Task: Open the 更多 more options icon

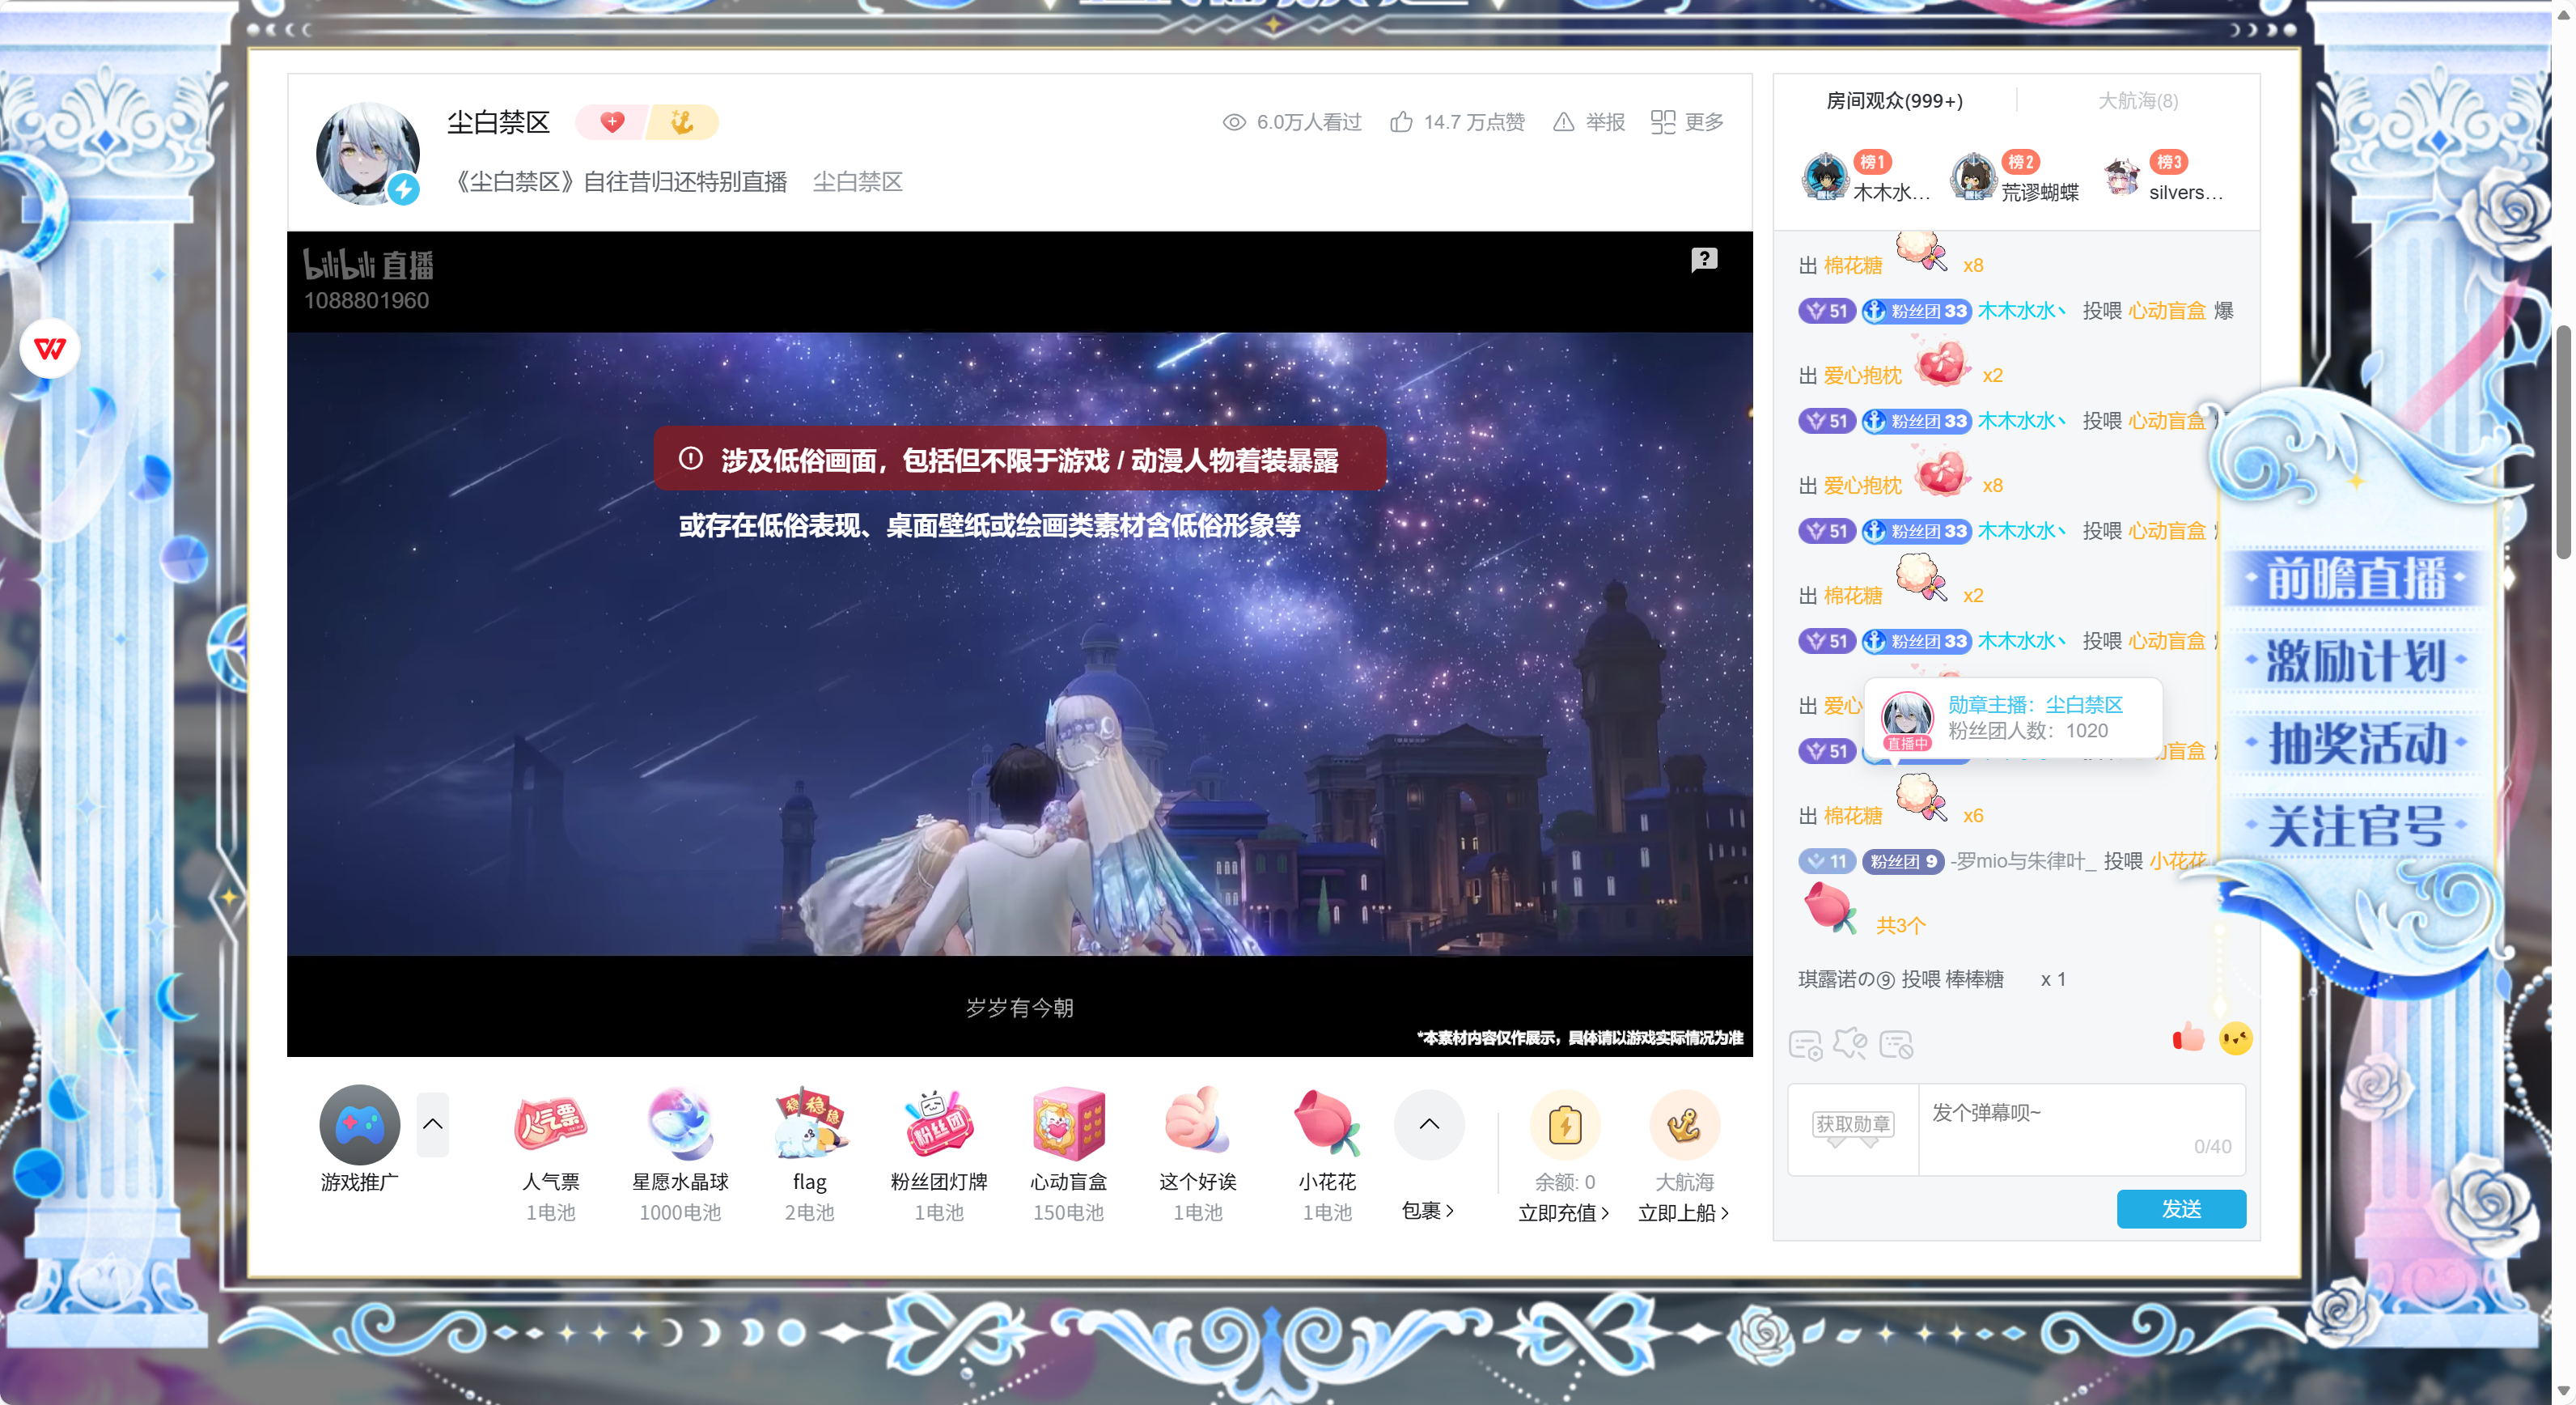Action: coord(1662,122)
